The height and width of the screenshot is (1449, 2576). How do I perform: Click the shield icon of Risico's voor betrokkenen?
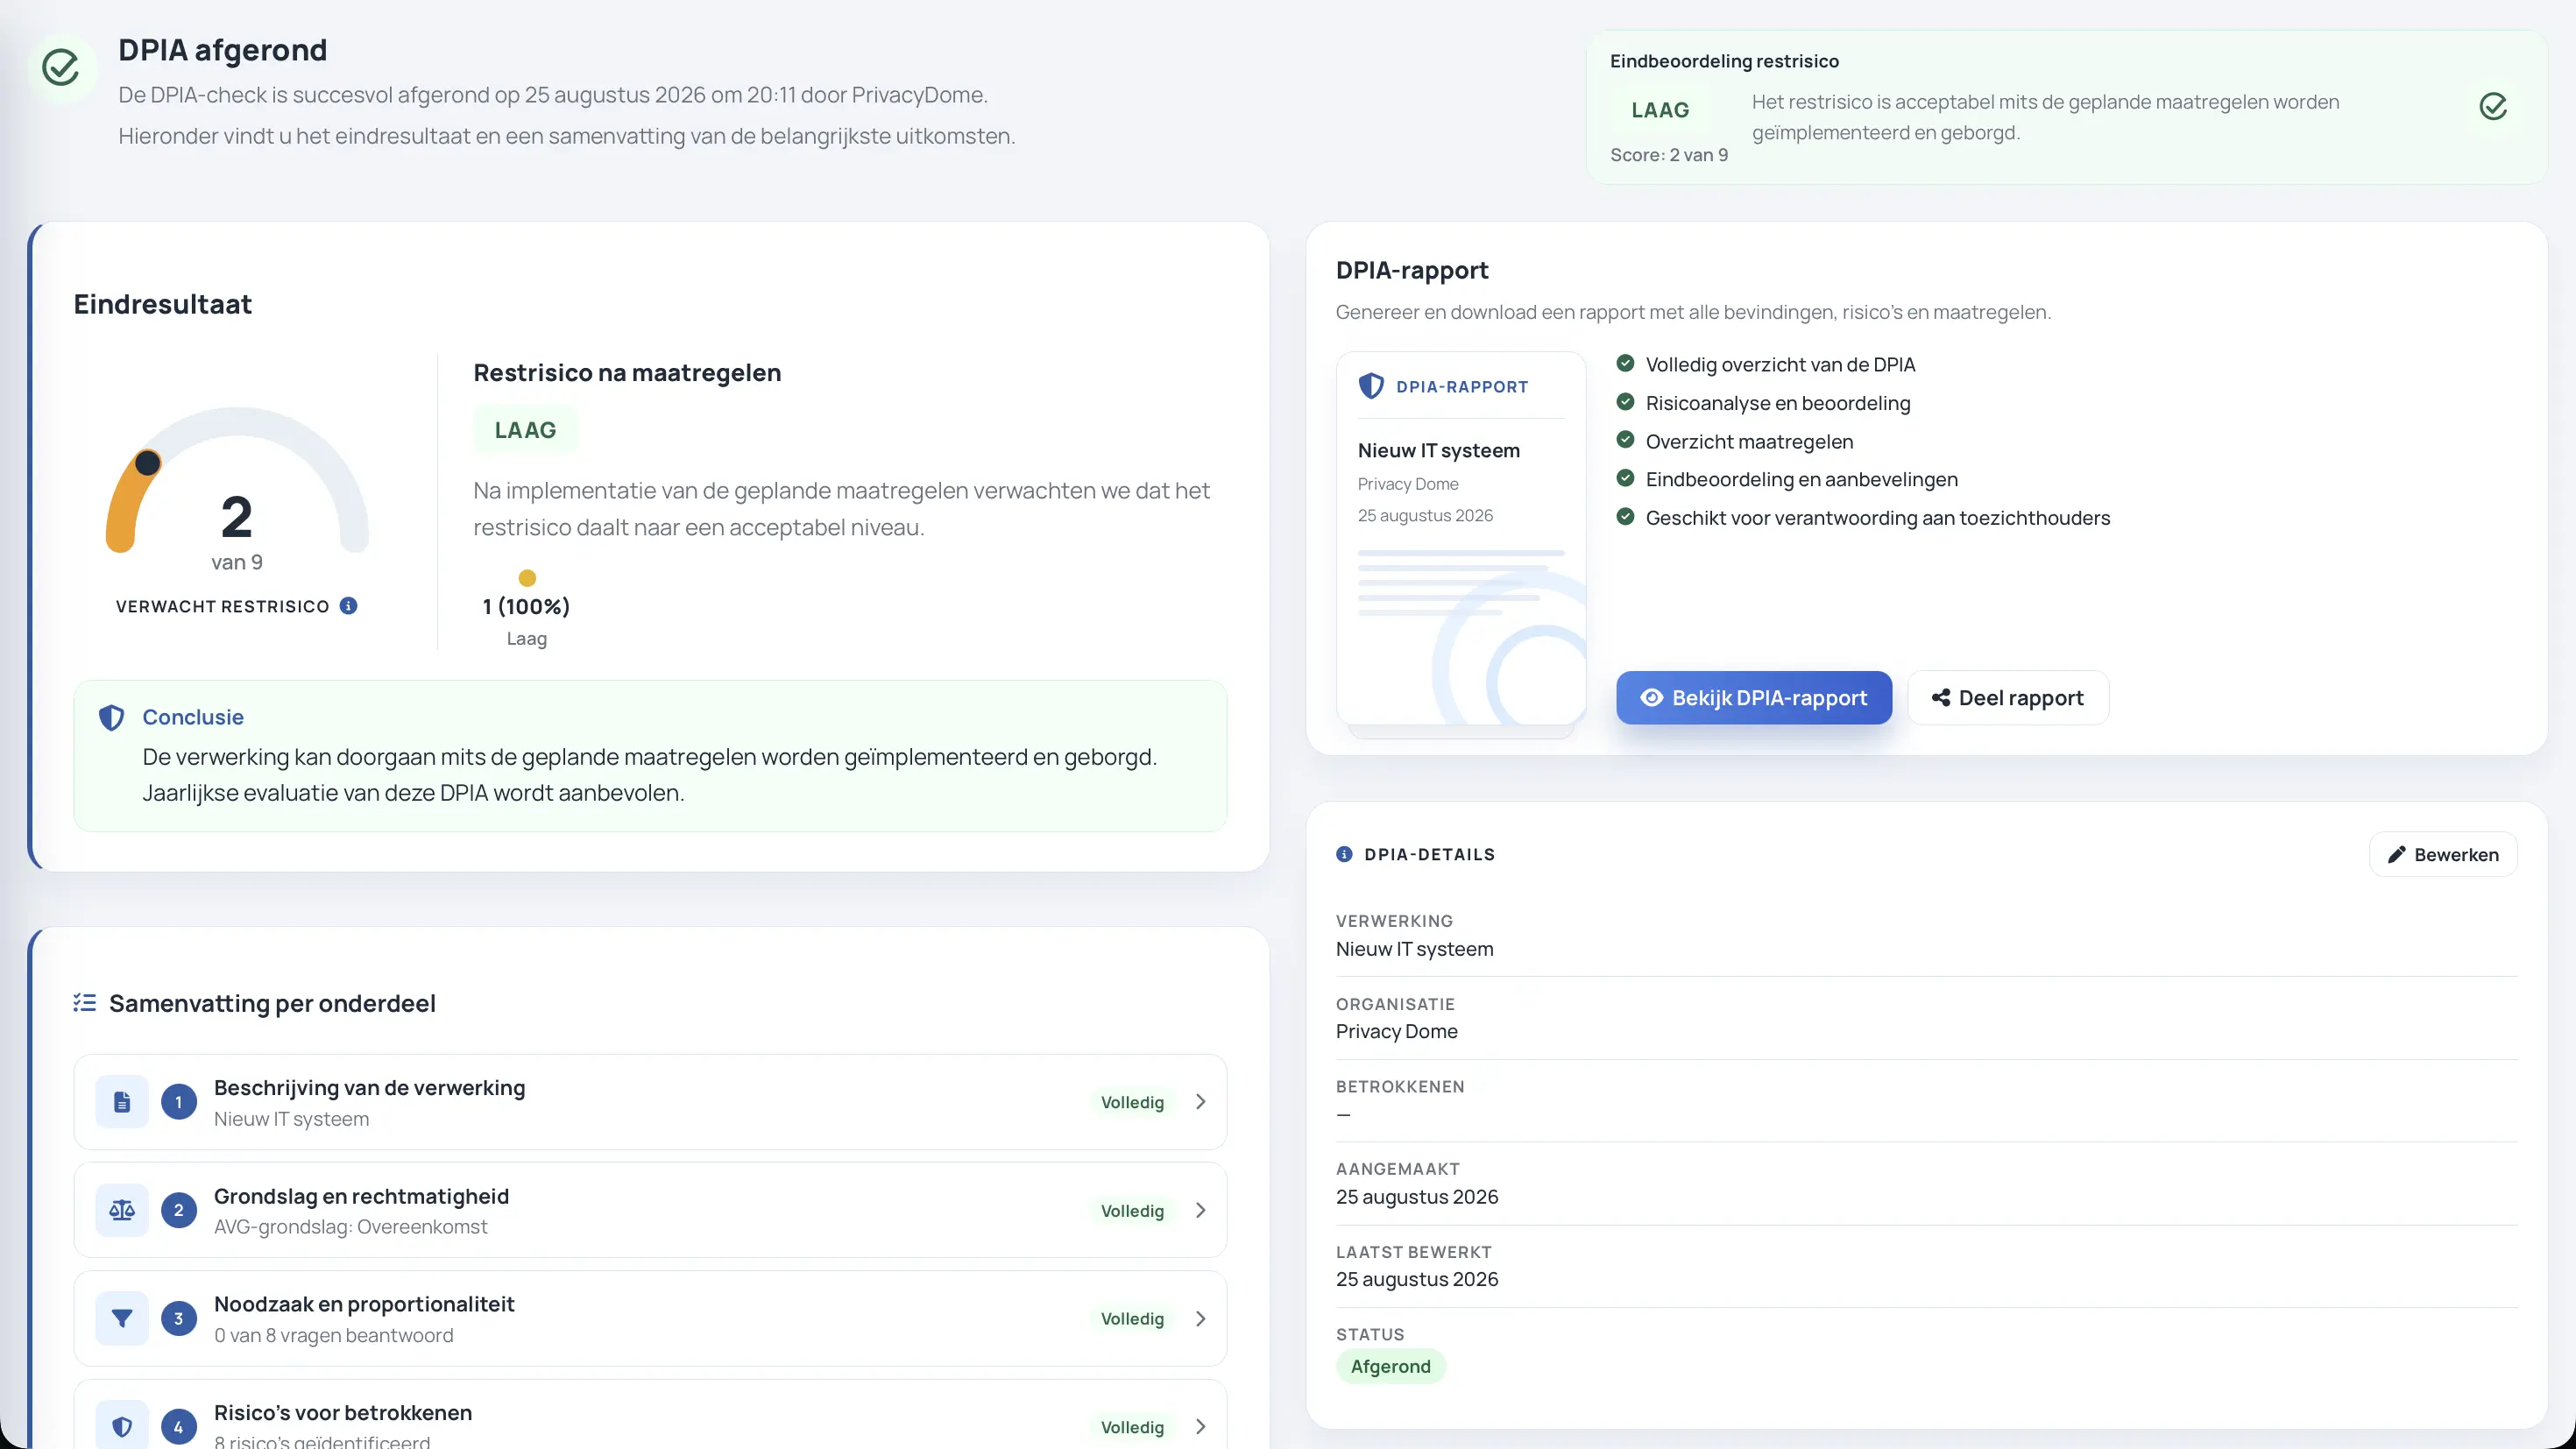pyautogui.click(x=122, y=1427)
